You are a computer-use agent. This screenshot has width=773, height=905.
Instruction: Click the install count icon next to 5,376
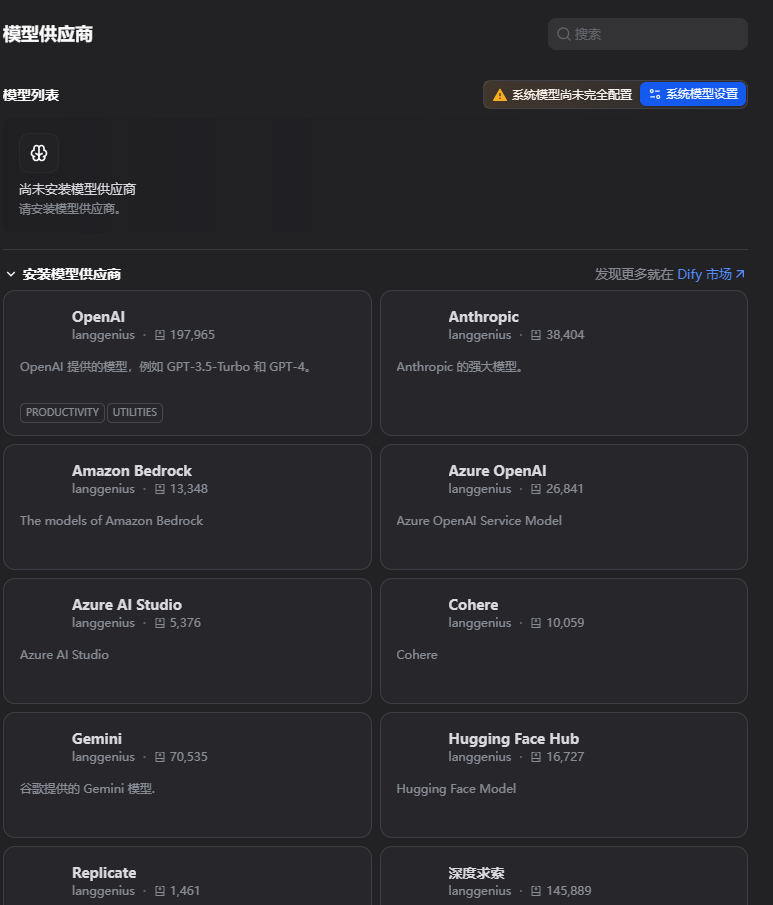click(160, 623)
